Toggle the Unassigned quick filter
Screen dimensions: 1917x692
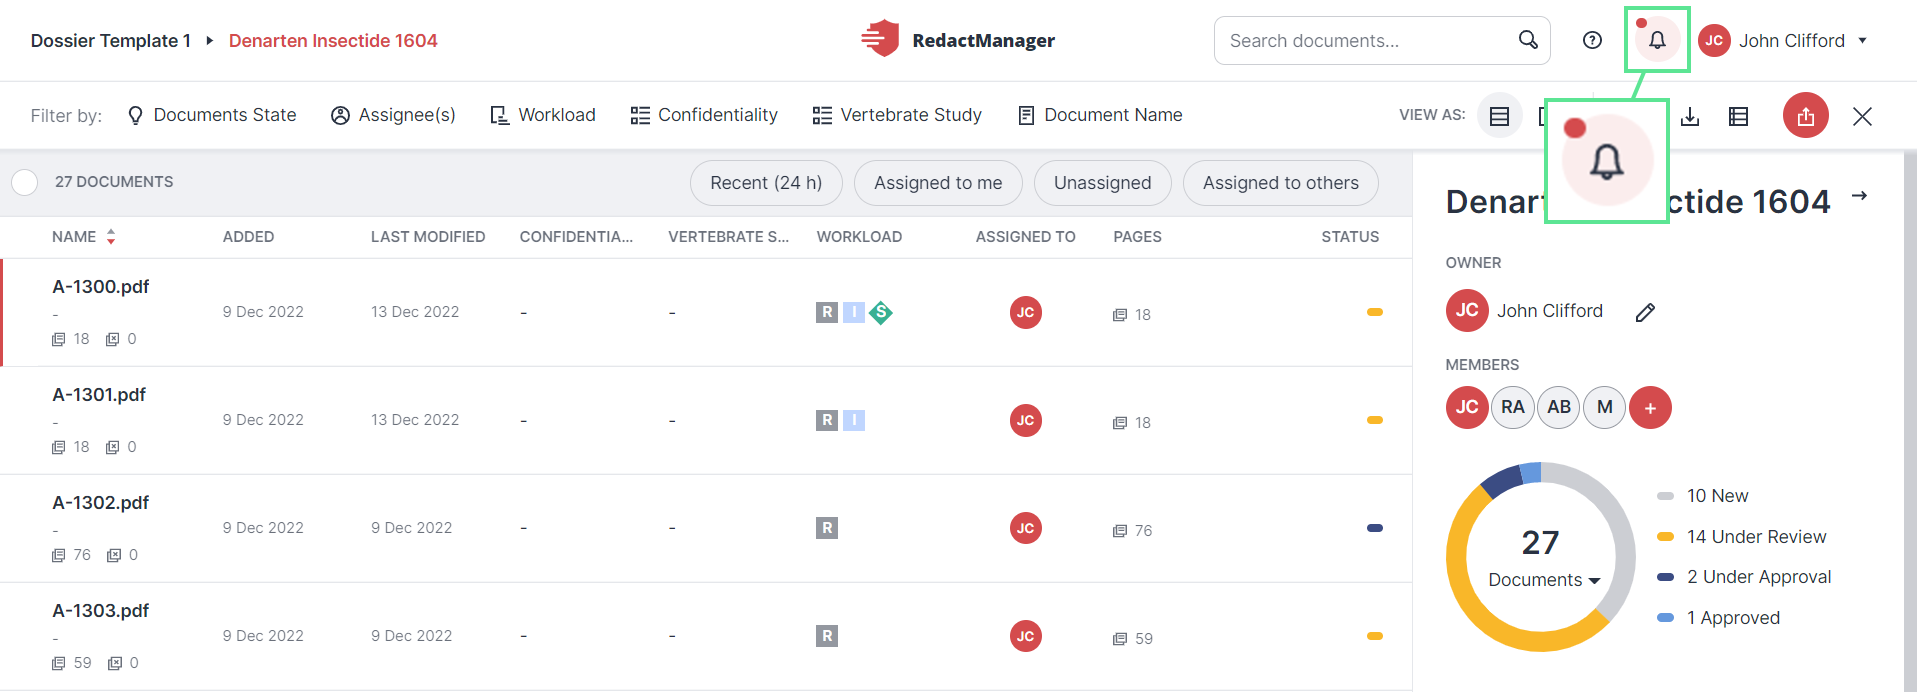pyautogui.click(x=1103, y=183)
